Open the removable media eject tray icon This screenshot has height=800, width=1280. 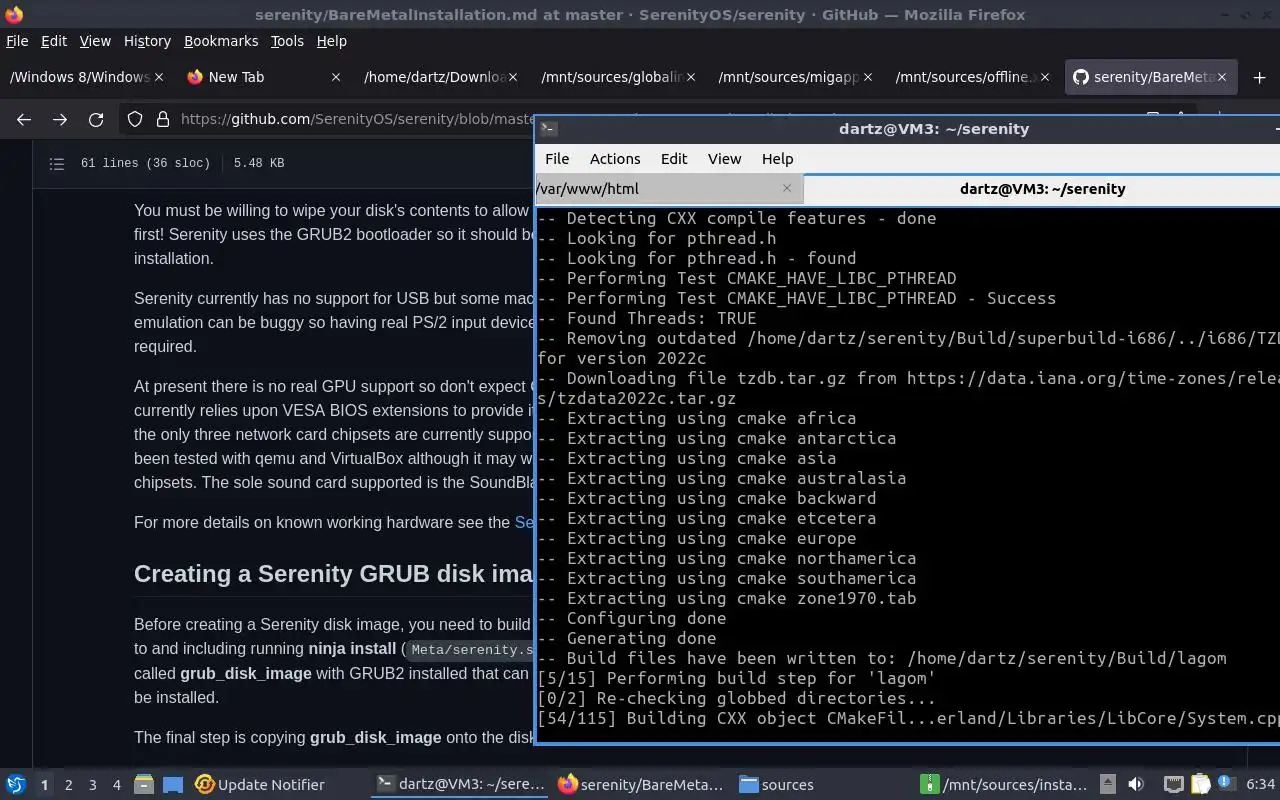1108,785
